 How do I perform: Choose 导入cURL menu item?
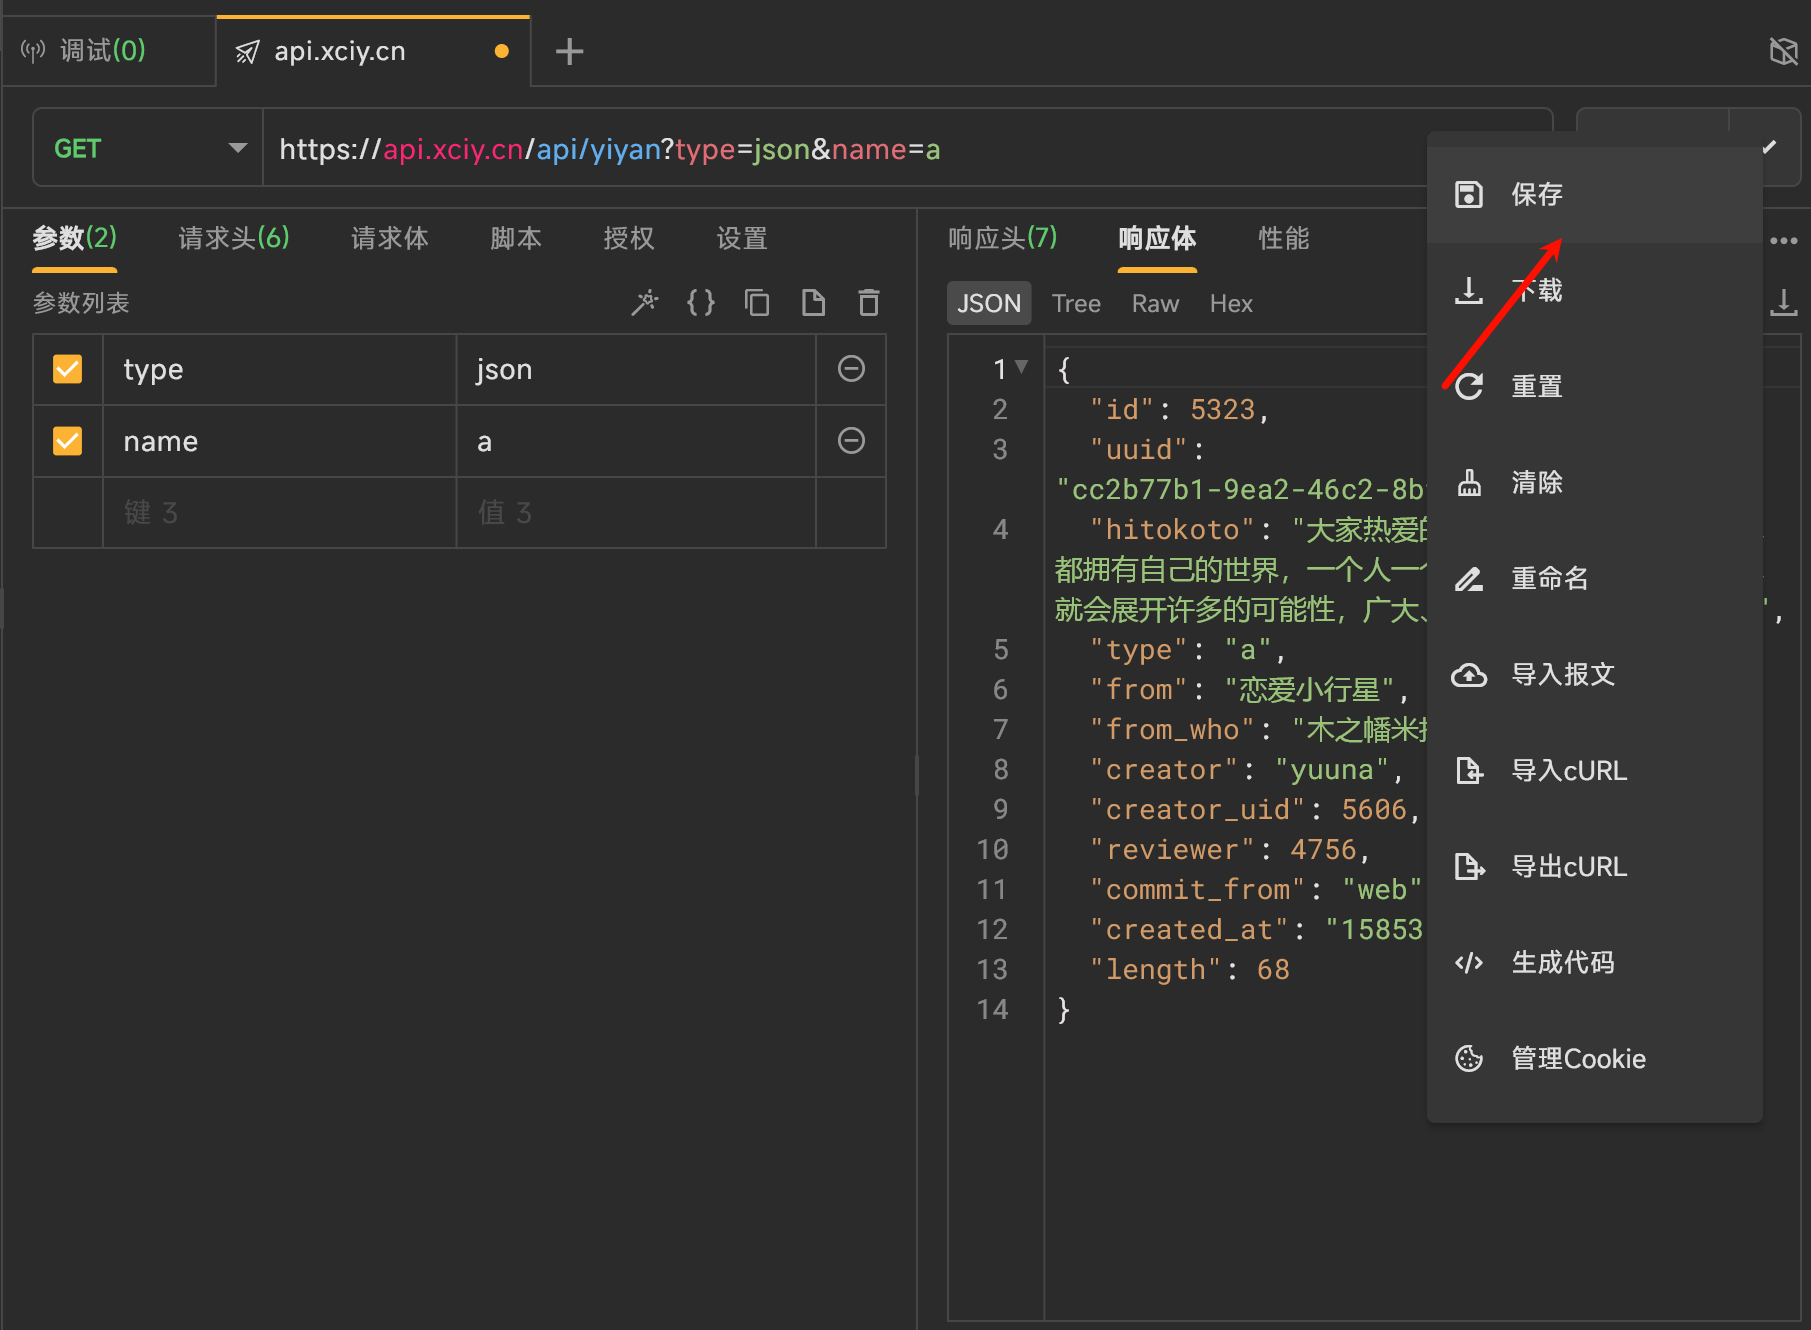[x=1594, y=770]
